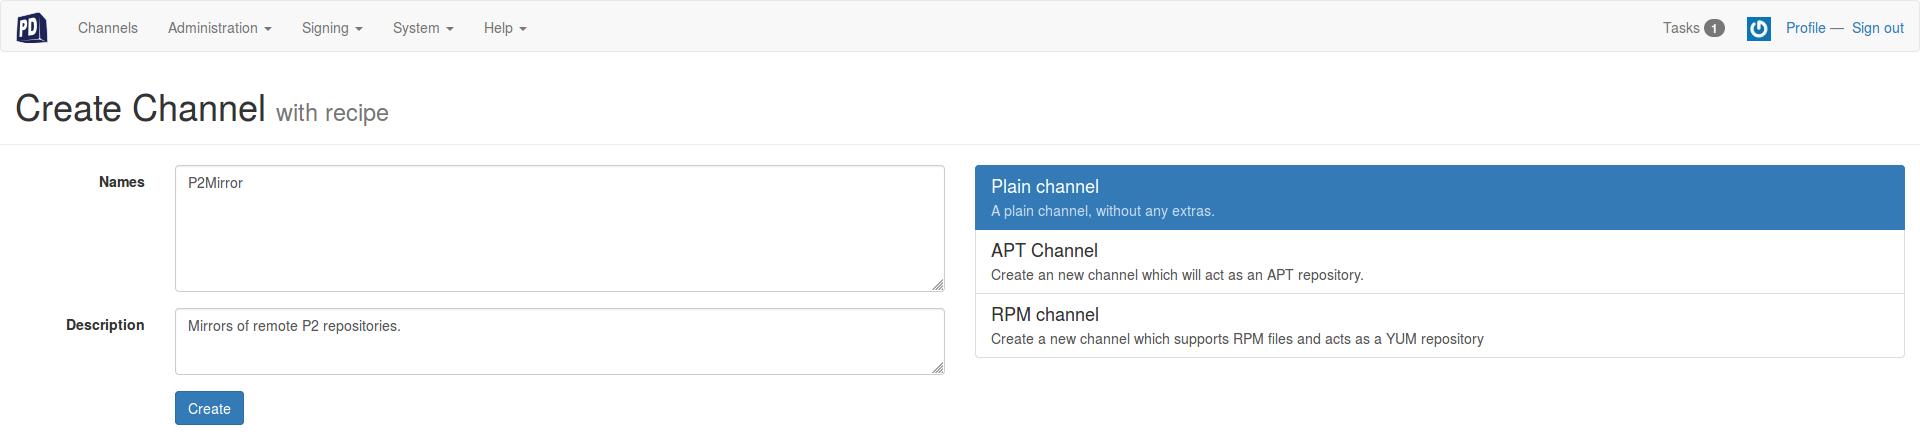
Task: Click the Tasks count badge
Action: coord(1714,29)
